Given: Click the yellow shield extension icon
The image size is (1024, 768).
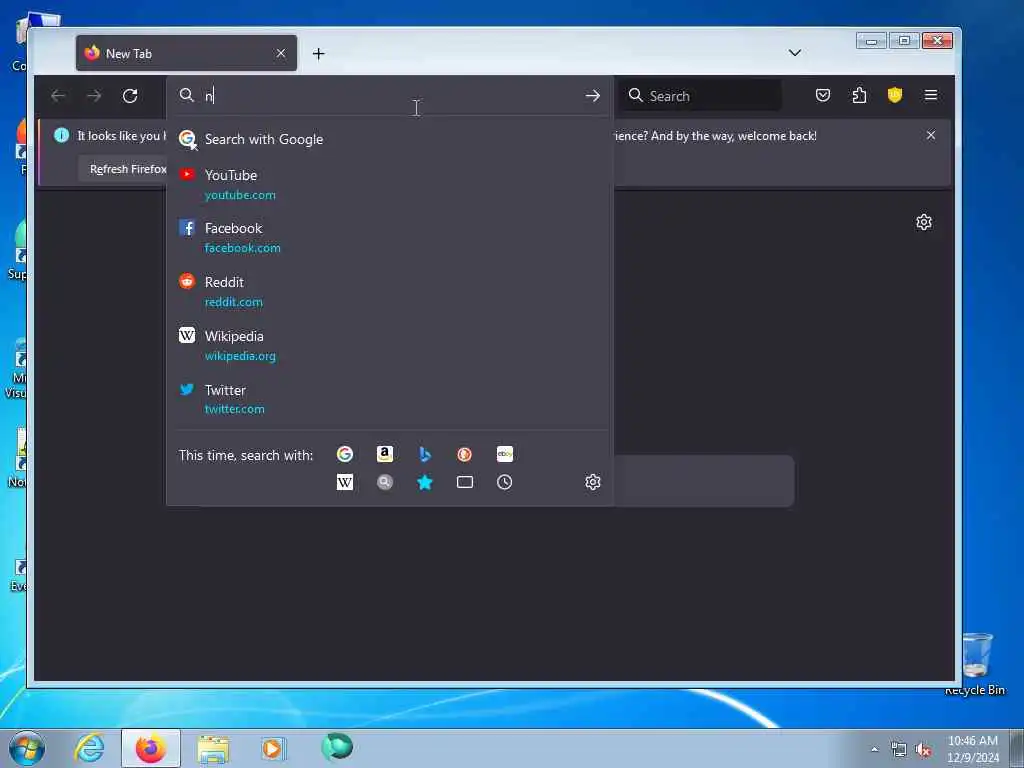Looking at the screenshot, I should 895,95.
